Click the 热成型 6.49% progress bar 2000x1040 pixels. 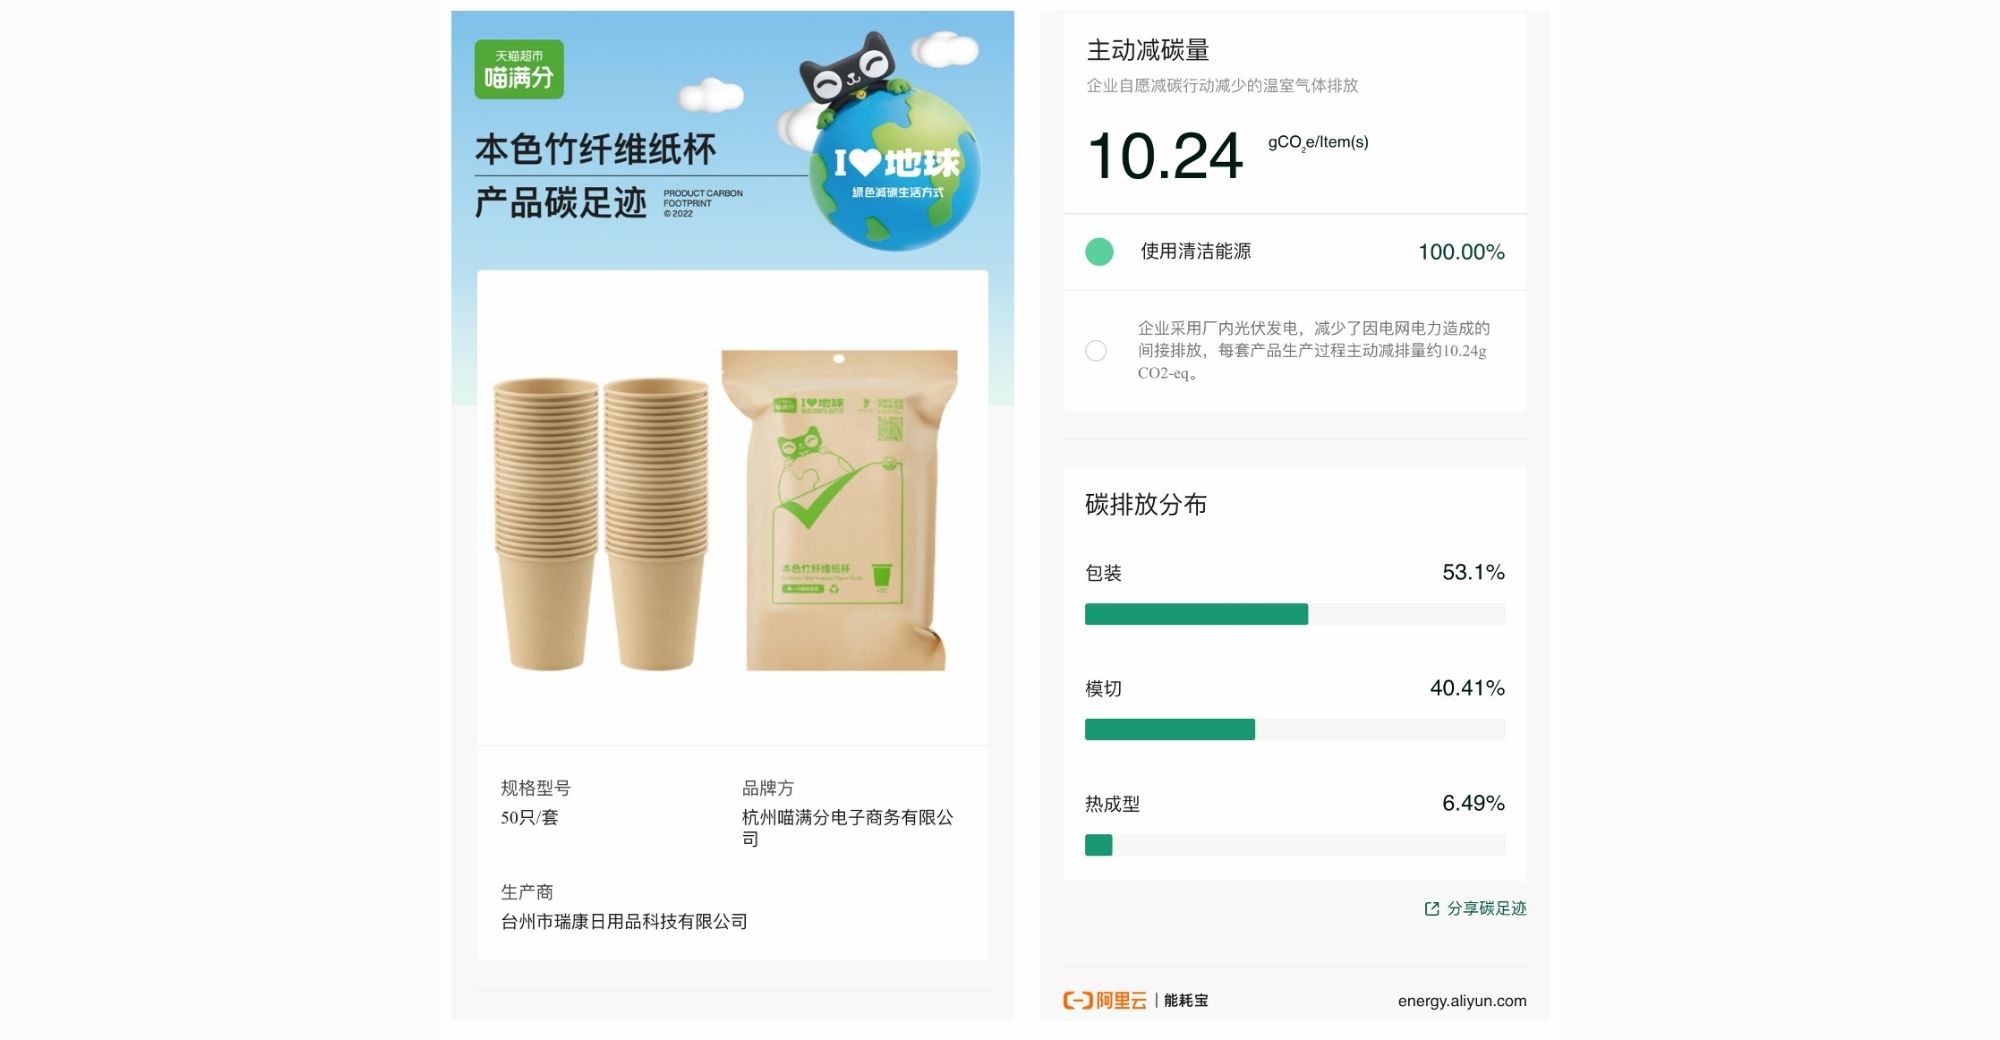pyautogui.click(x=1295, y=845)
